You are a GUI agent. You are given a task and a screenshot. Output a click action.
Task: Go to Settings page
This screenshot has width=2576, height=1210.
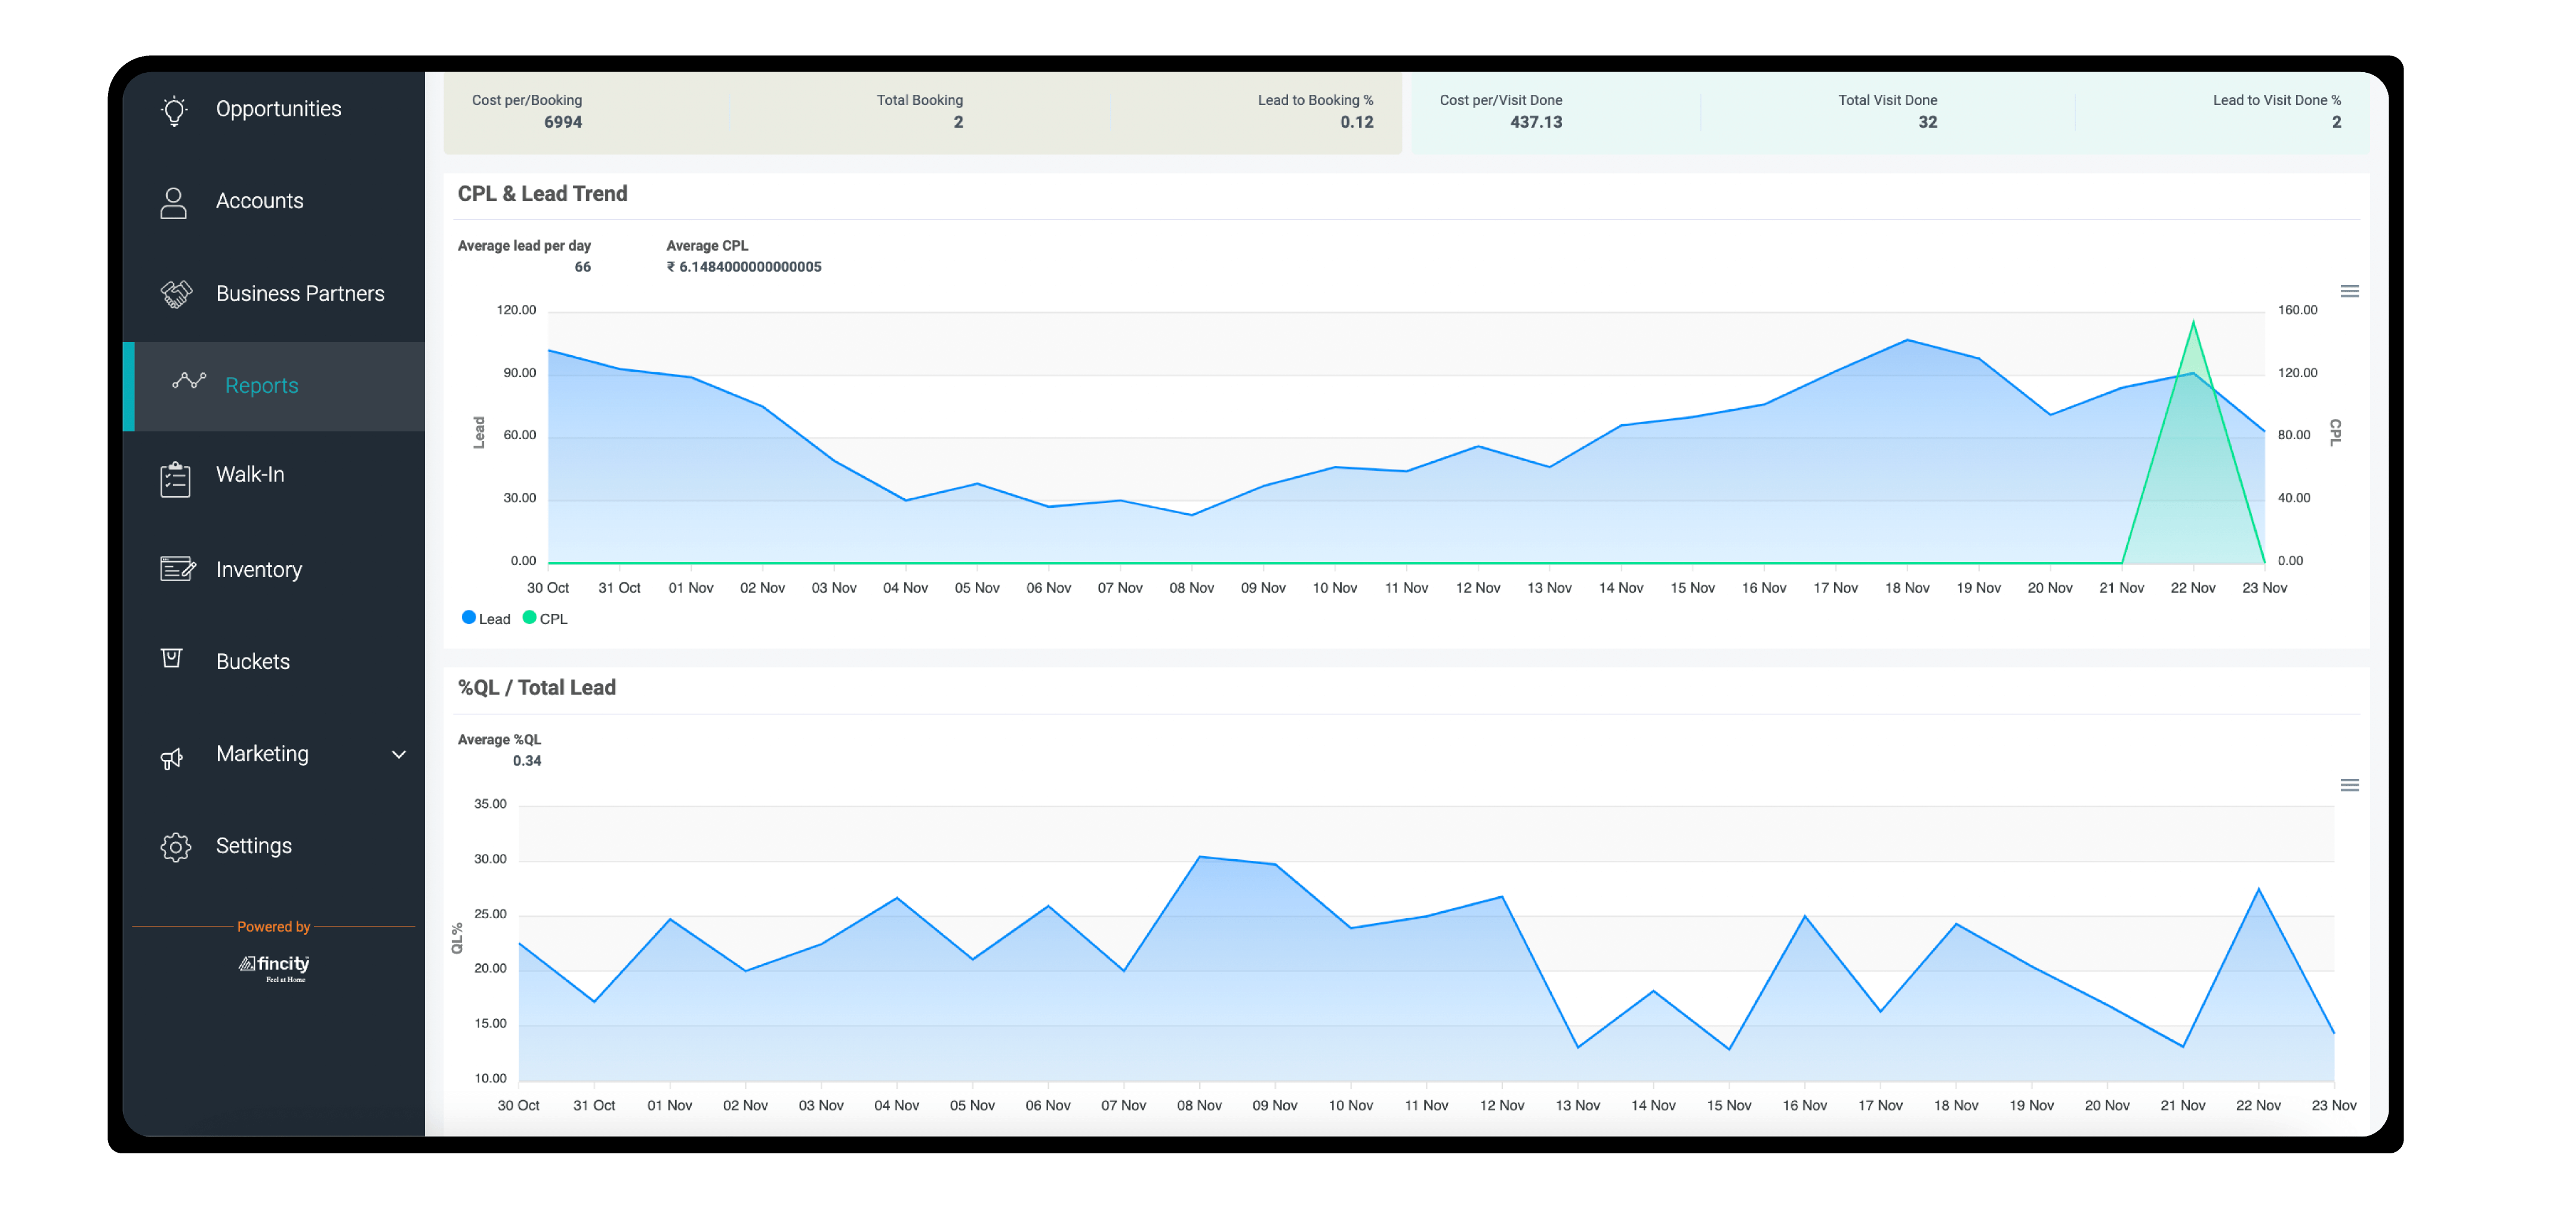click(254, 846)
